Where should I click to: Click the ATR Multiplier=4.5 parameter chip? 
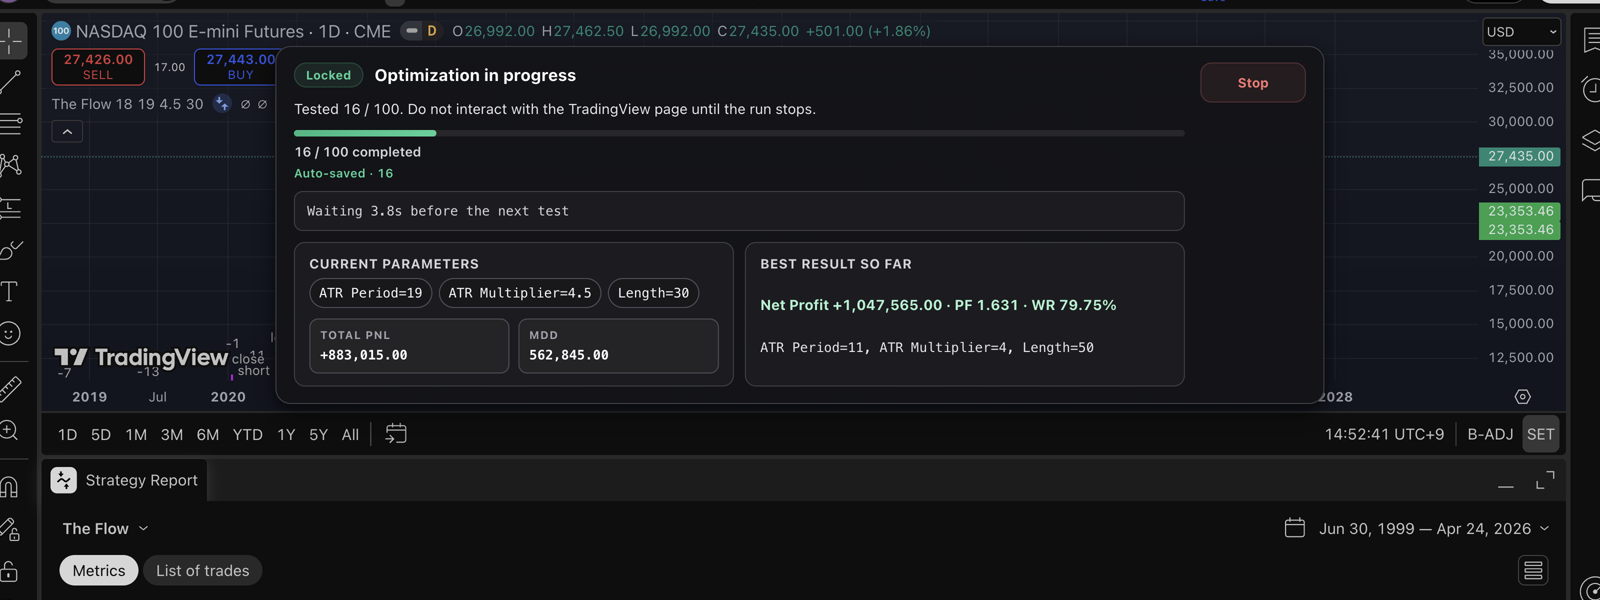(520, 293)
